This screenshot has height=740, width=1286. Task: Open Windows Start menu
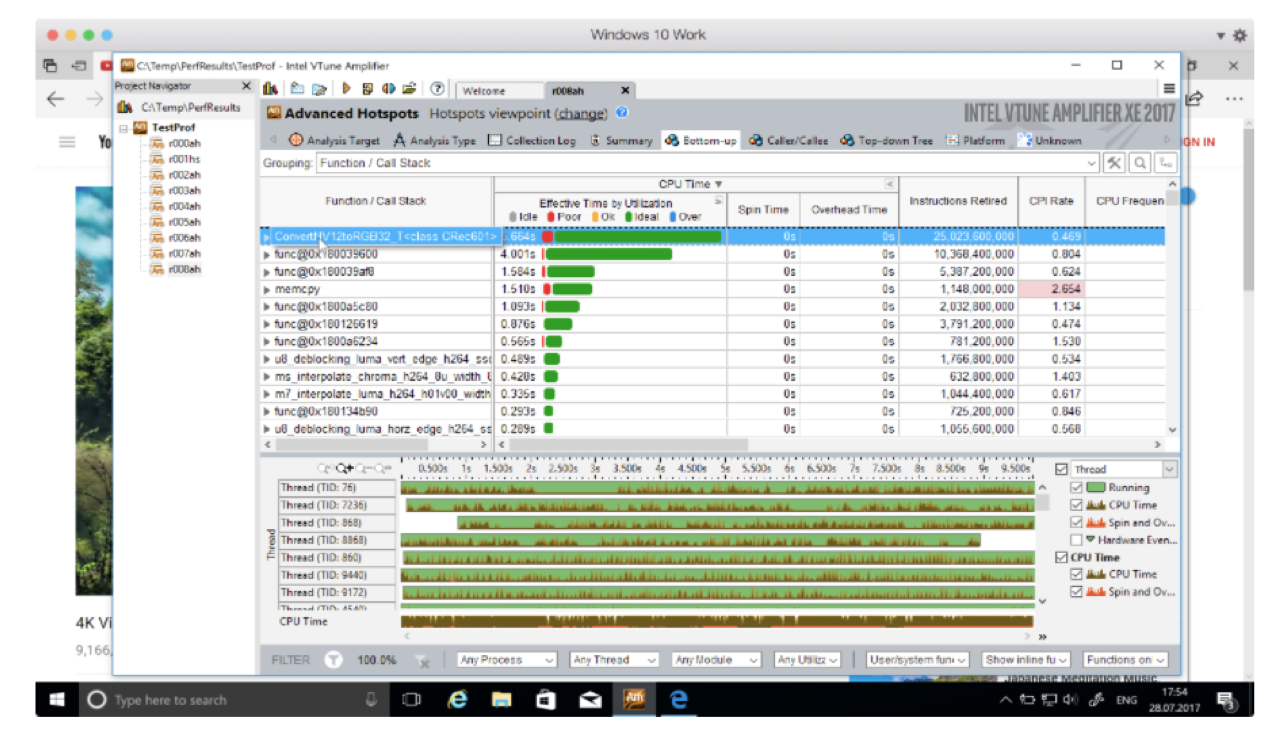pyautogui.click(x=59, y=700)
